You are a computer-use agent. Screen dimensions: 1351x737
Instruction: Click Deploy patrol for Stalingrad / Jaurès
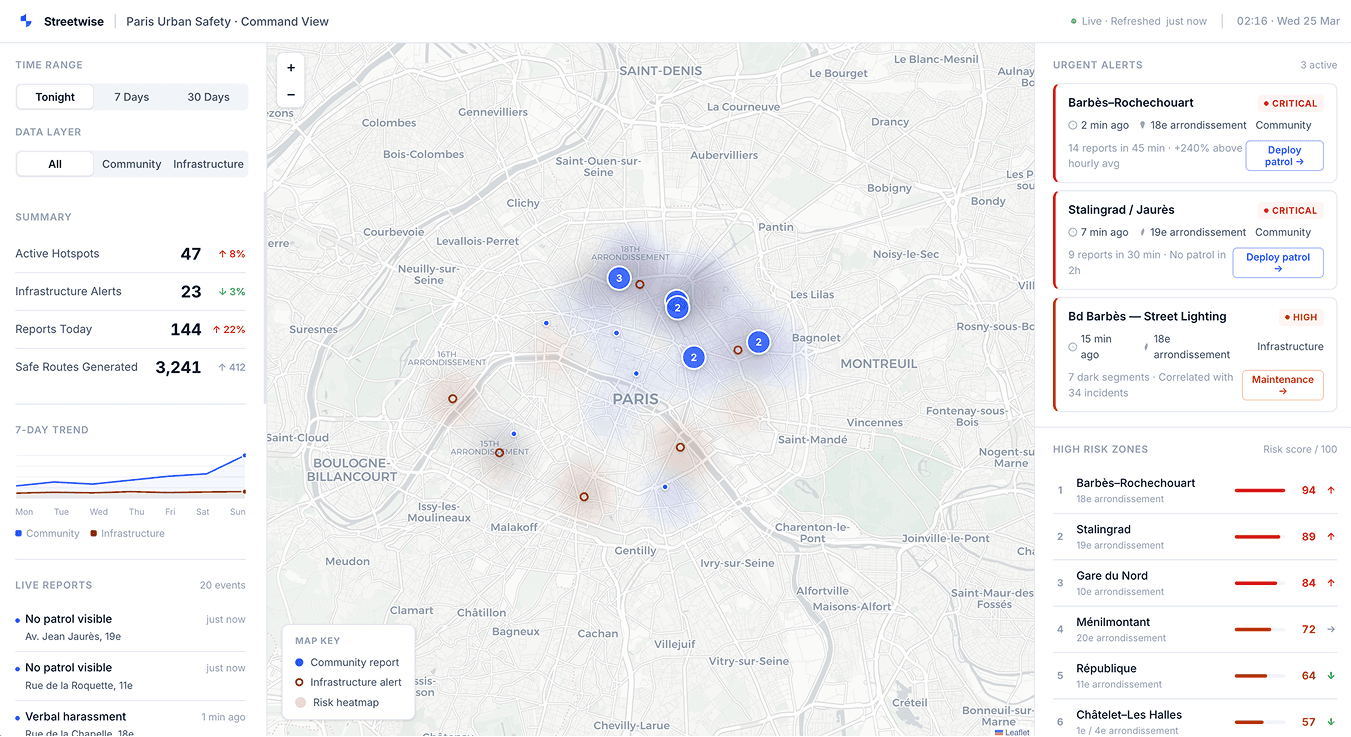click(x=1277, y=261)
